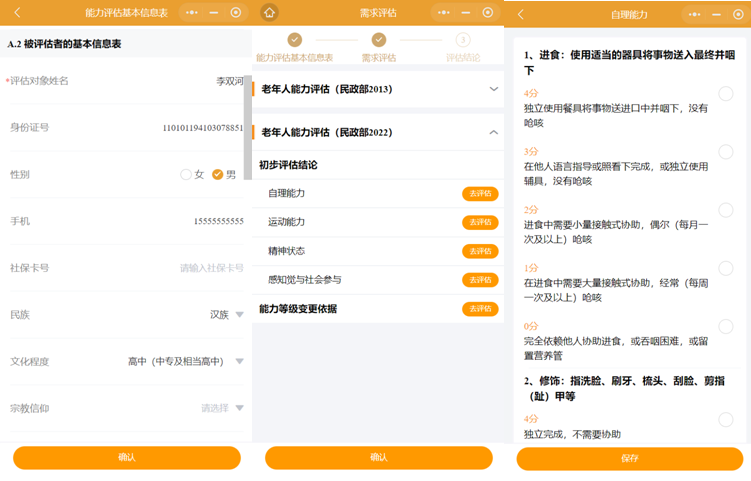Click the step 3 circle above 评估结论
Viewport: 751px width, 481px height.
click(x=462, y=40)
